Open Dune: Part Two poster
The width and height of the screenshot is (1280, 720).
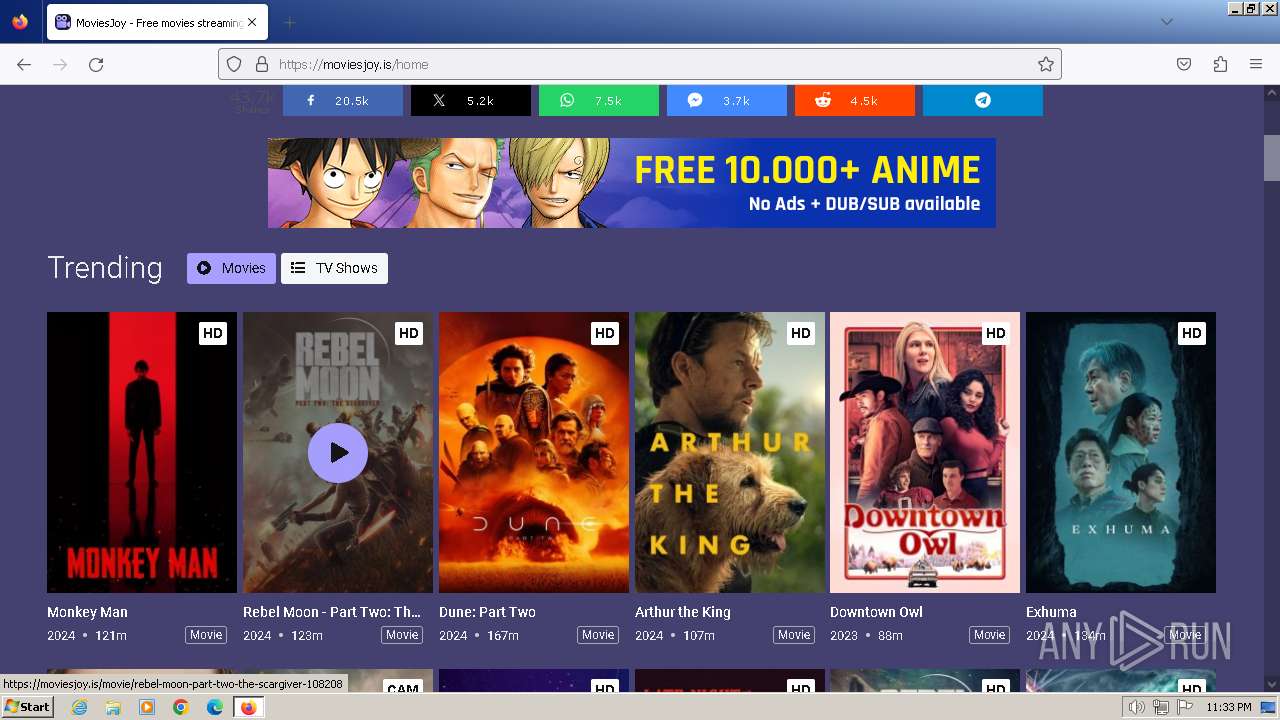click(534, 452)
